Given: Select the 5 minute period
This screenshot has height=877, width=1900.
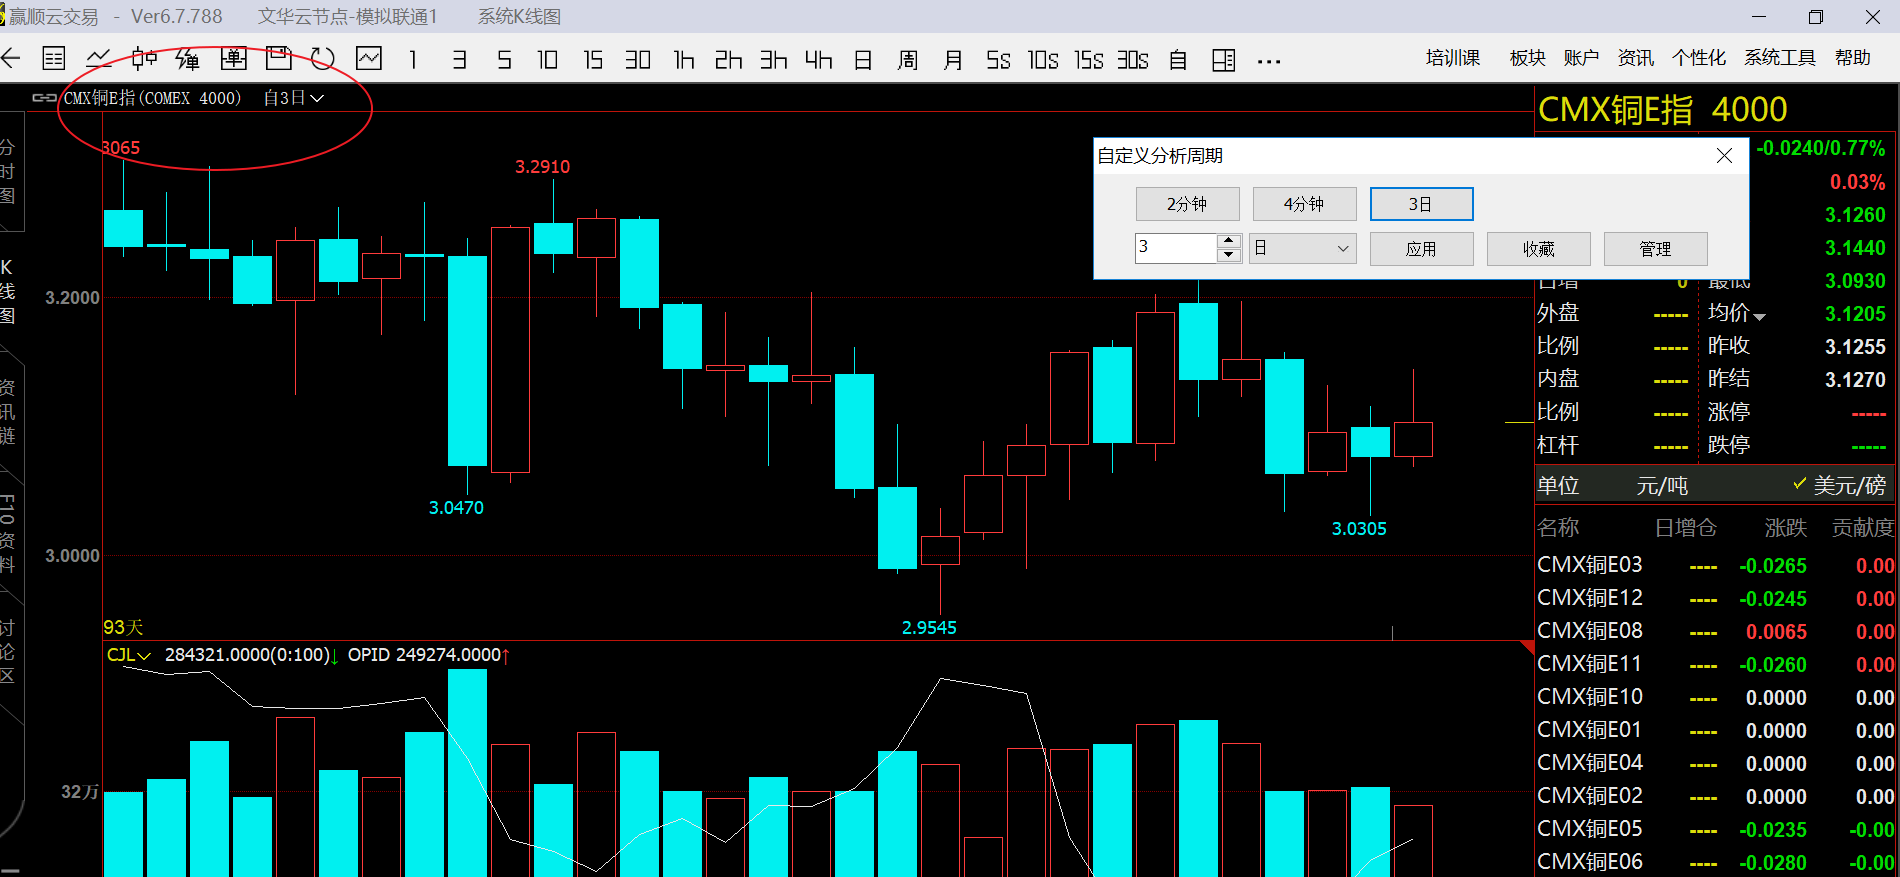Looking at the screenshot, I should (504, 60).
